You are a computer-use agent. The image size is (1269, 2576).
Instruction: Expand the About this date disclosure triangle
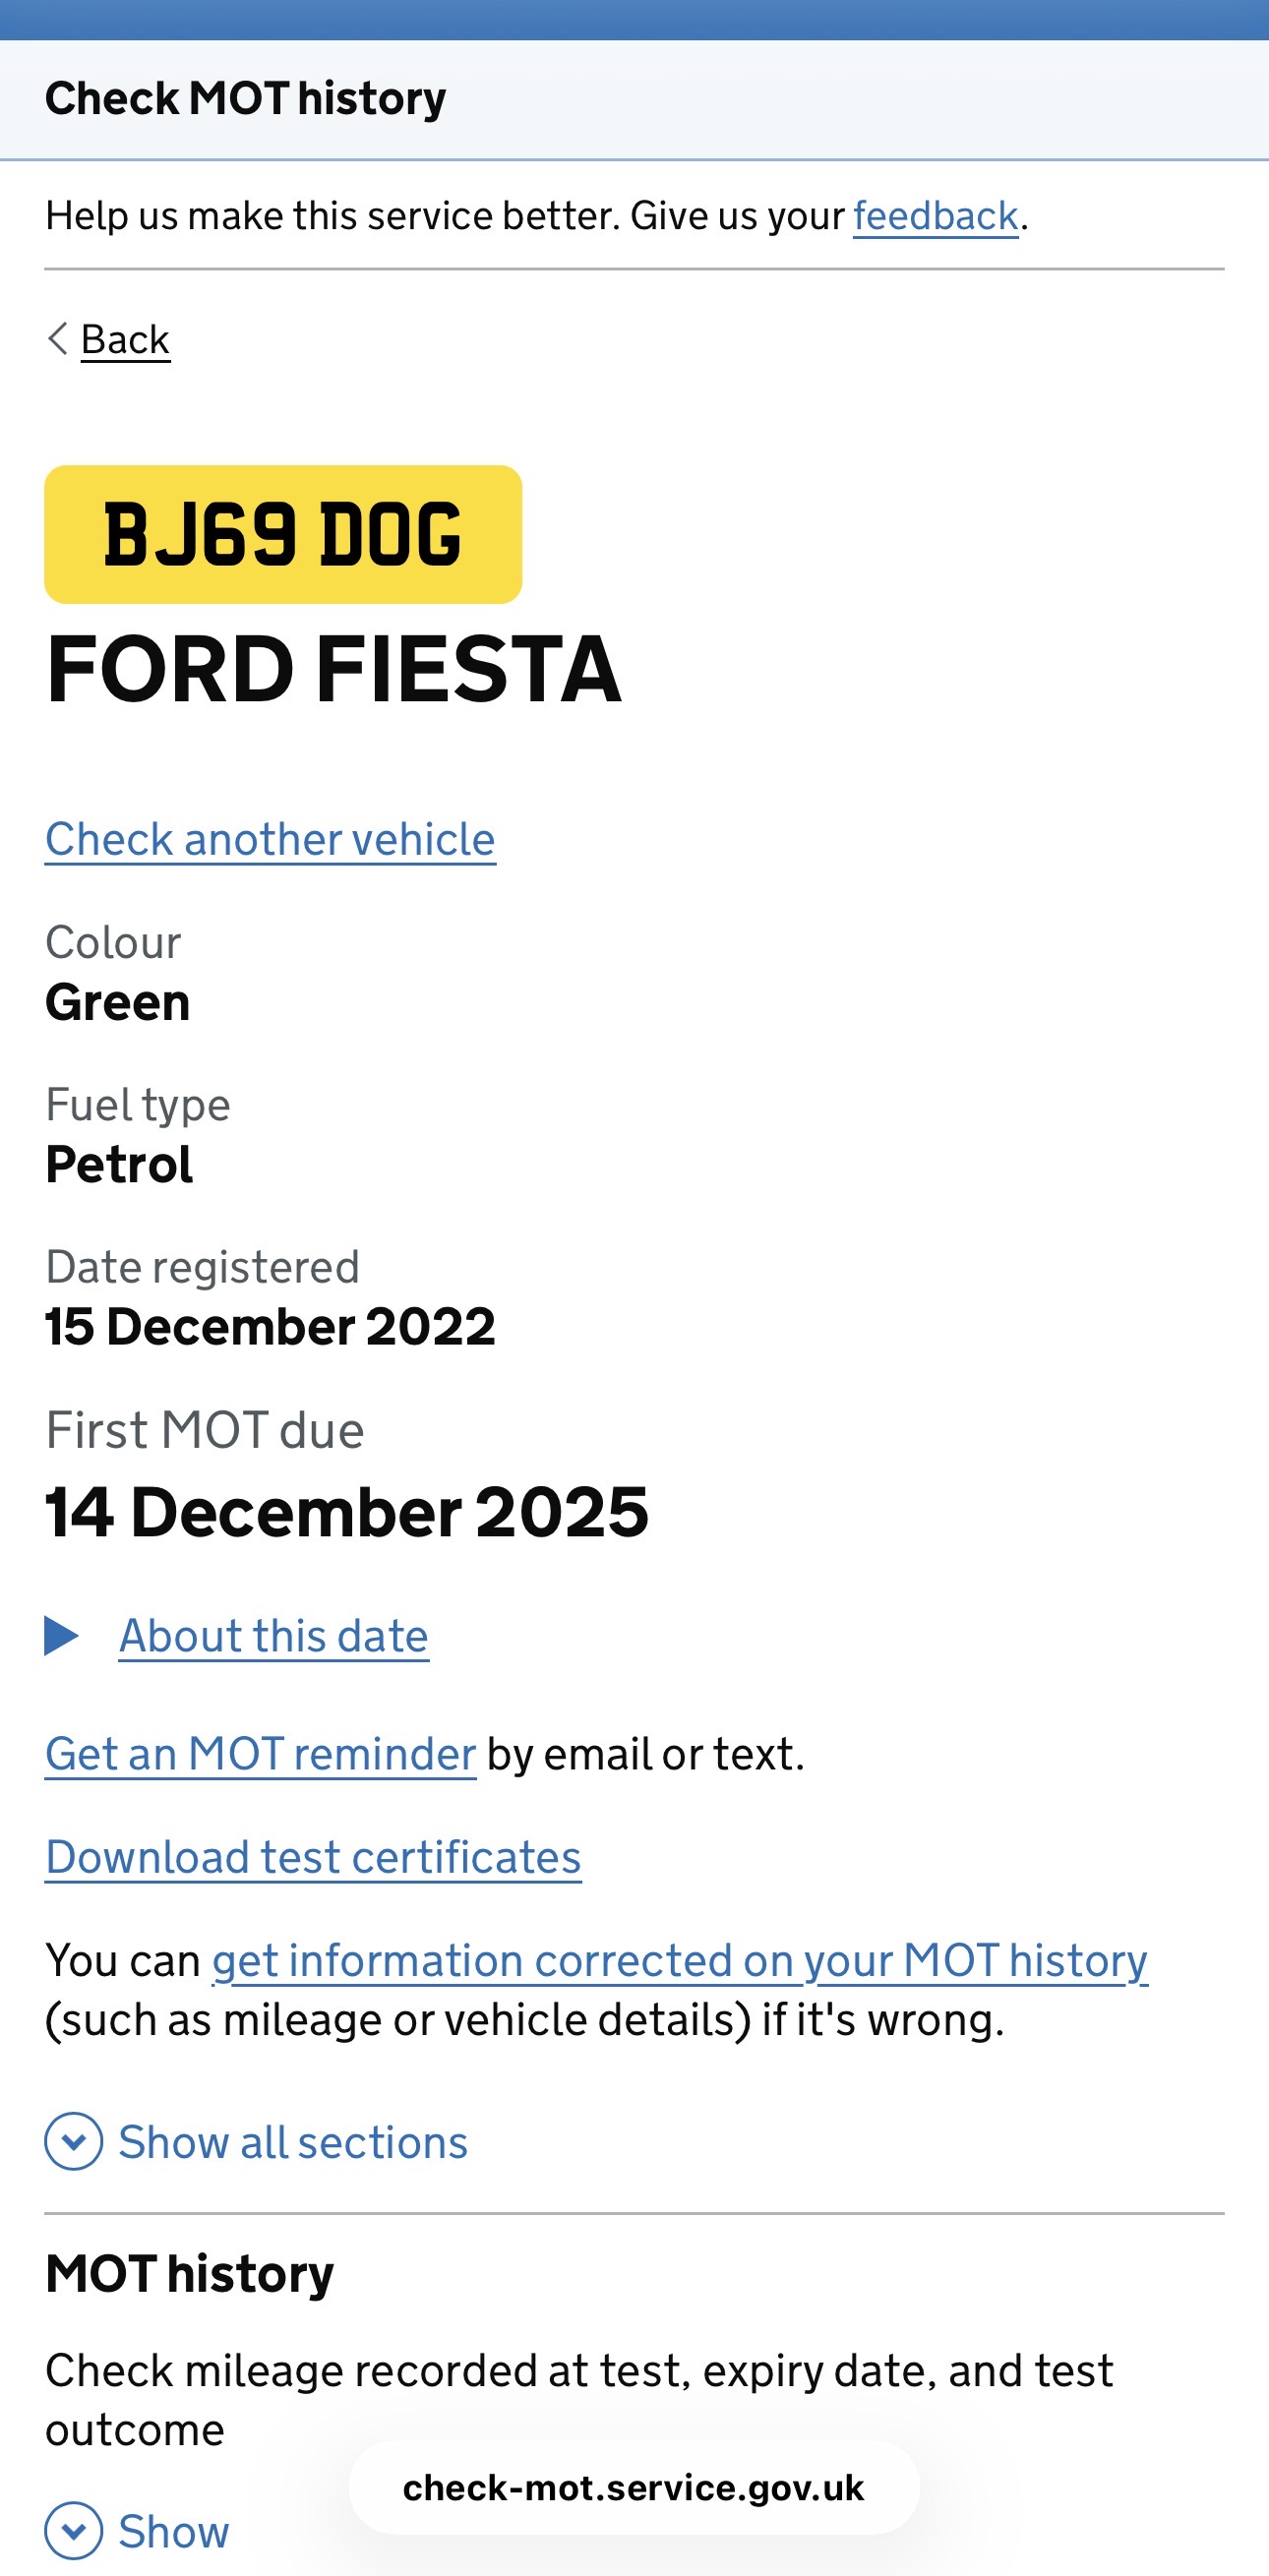click(x=62, y=1636)
